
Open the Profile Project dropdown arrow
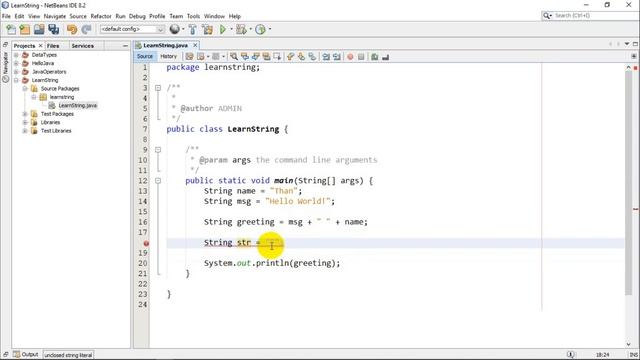tap(269, 29)
